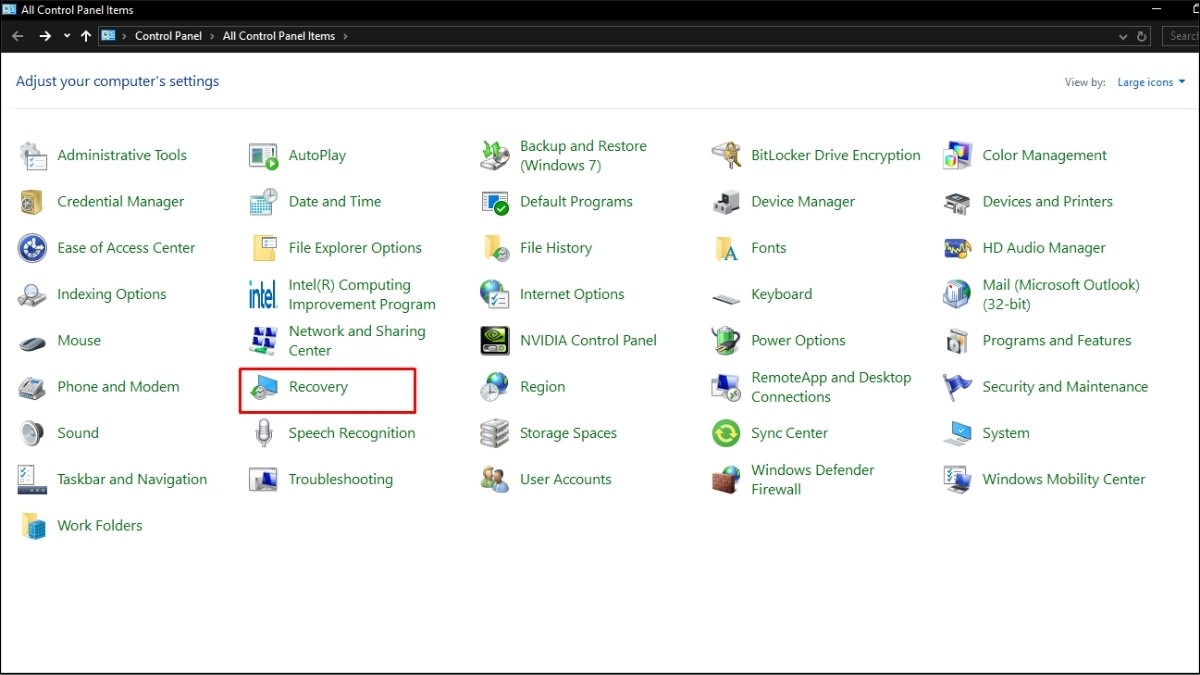1200x675 pixels.
Task: Select the Default Programs icon
Action: click(495, 202)
